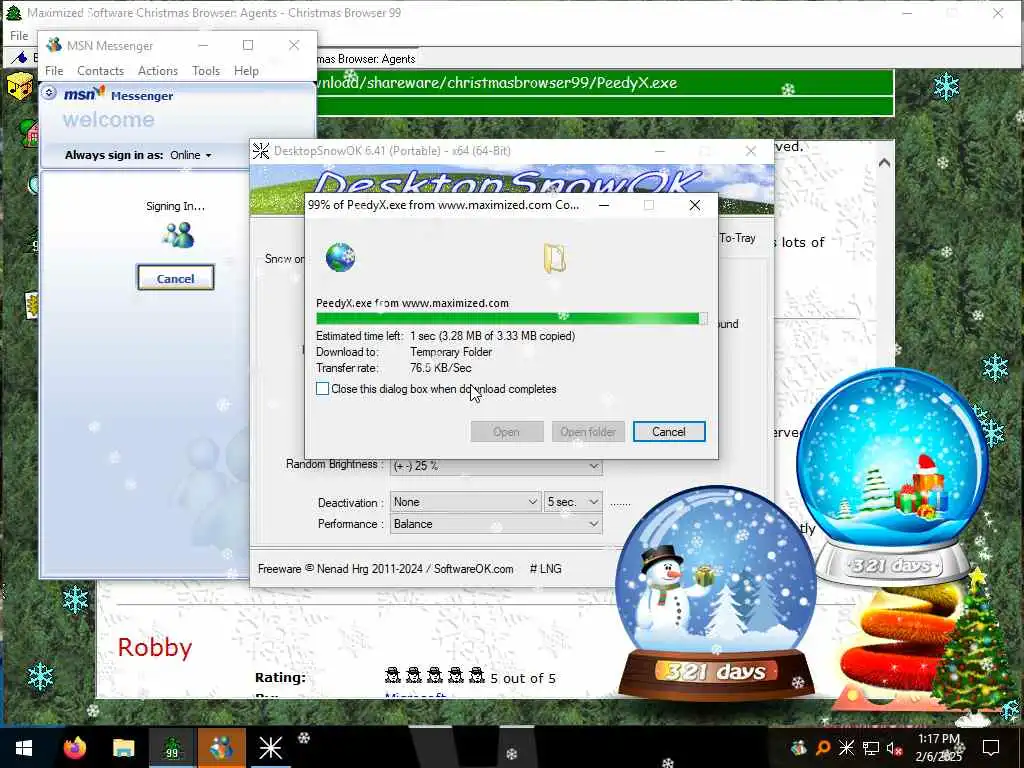Click the MSN buddies icon under Signing In
The width and height of the screenshot is (1024, 768).
pyautogui.click(x=178, y=235)
